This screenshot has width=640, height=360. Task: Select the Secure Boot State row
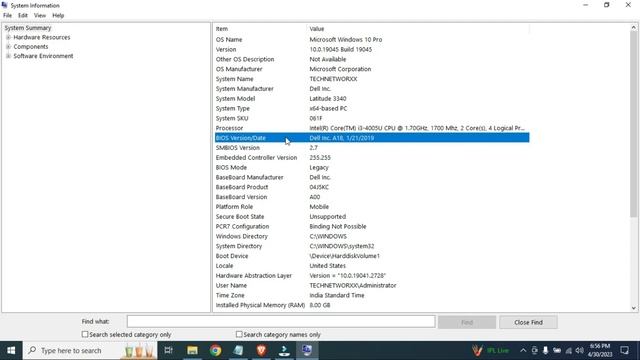tap(372, 216)
